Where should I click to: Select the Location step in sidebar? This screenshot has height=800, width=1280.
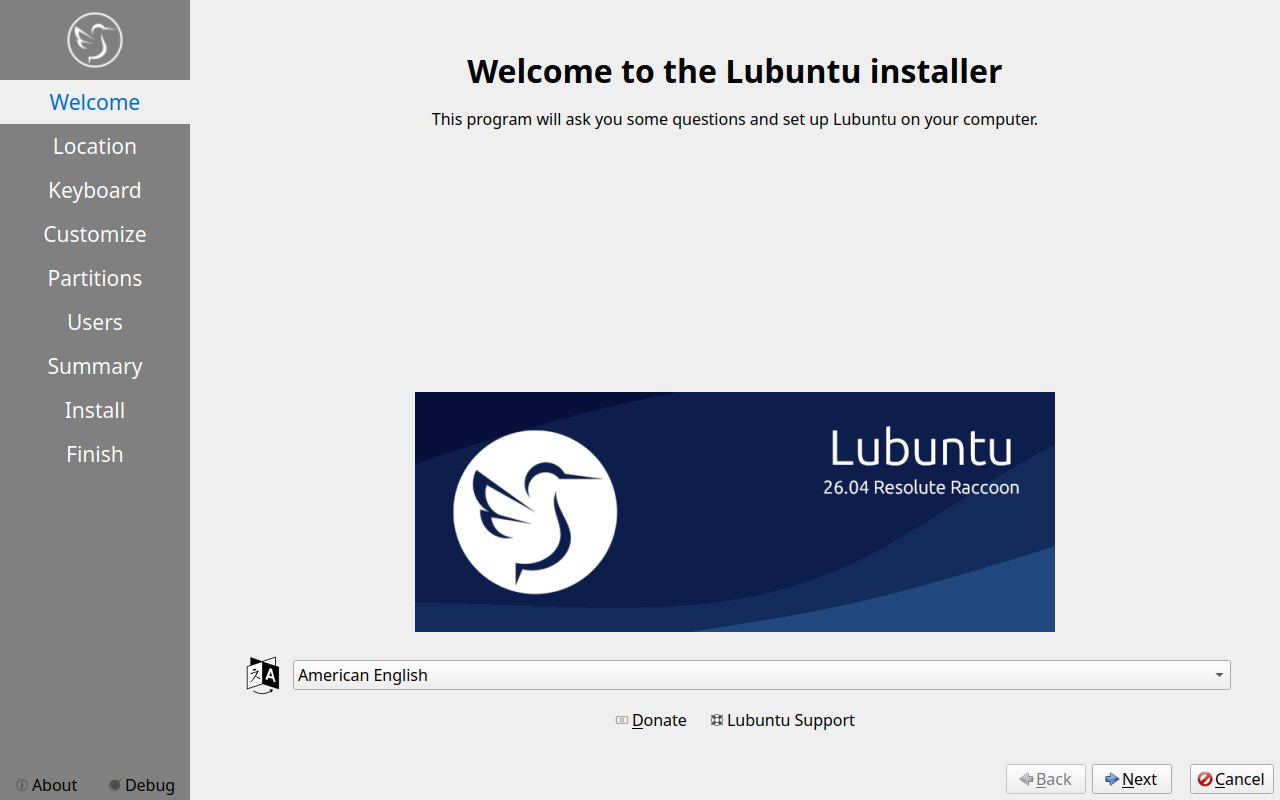(95, 146)
